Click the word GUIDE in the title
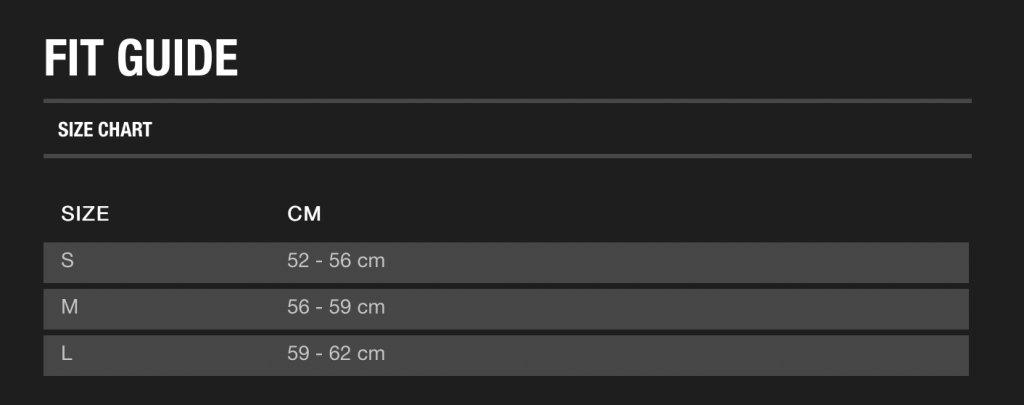The image size is (1024, 405). [x=178, y=58]
